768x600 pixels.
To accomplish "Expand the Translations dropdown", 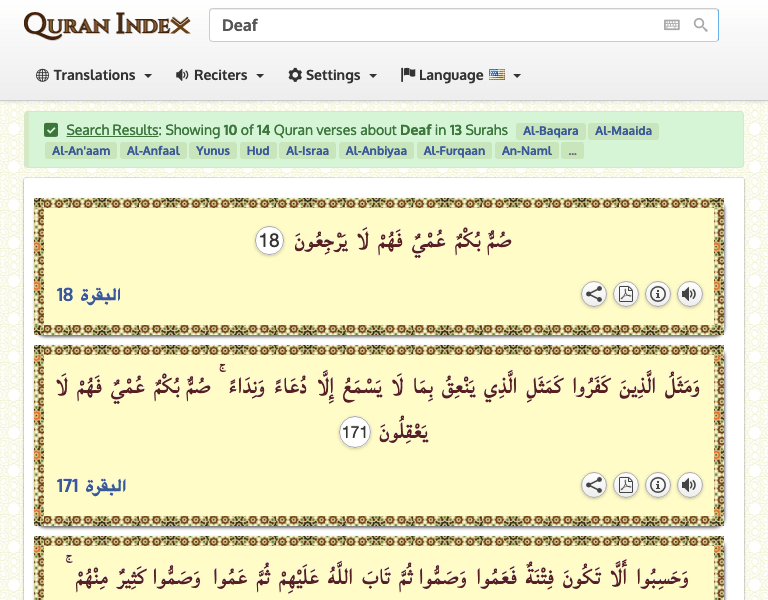I will (94, 75).
